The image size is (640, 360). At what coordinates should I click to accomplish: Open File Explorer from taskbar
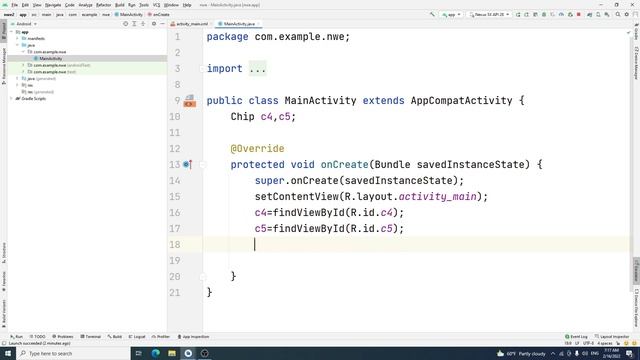point(172,353)
